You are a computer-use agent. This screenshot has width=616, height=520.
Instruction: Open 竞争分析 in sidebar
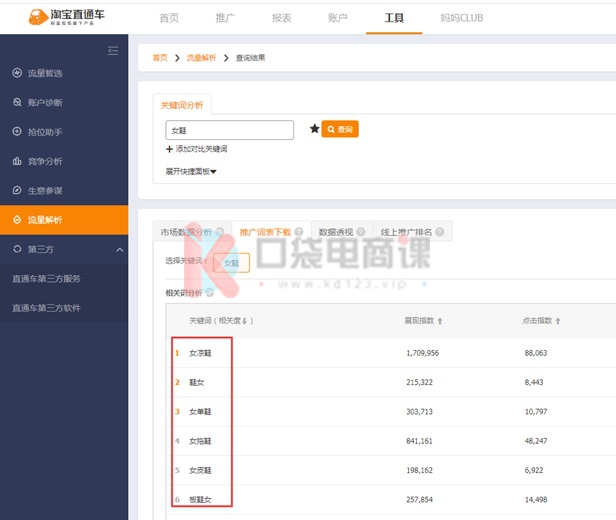[45, 161]
